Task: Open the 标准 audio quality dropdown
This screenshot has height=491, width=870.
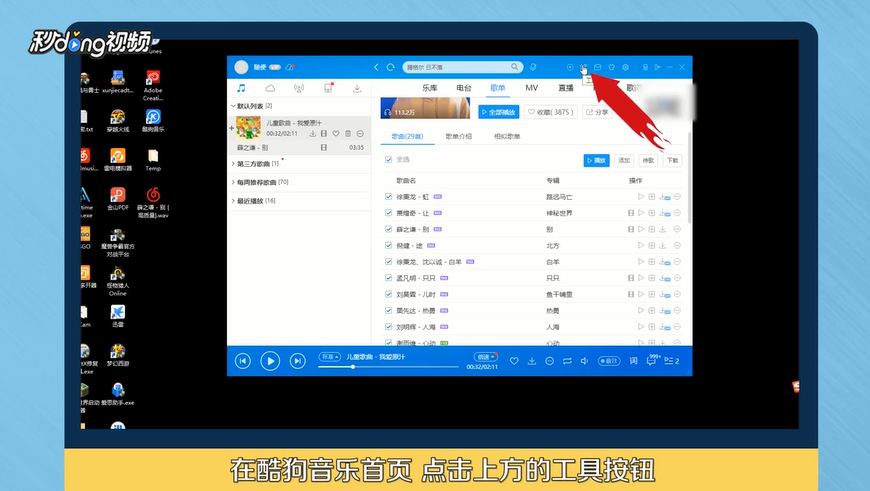Action: pyautogui.click(x=330, y=356)
